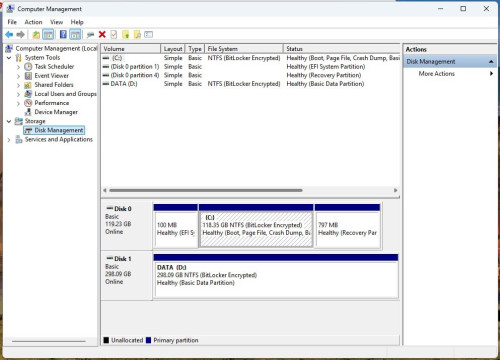Screen dimensions: 500x360
Task: Select the (Disk 0 partition 1) volume row
Action: tap(251, 67)
